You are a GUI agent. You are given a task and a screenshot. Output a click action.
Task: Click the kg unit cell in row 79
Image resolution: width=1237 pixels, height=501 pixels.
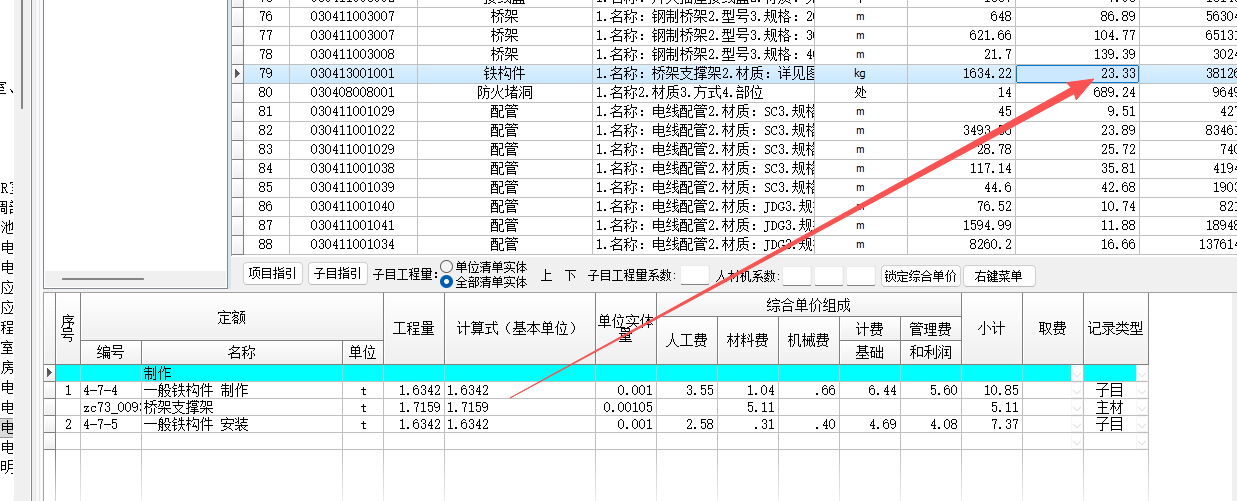click(x=860, y=73)
